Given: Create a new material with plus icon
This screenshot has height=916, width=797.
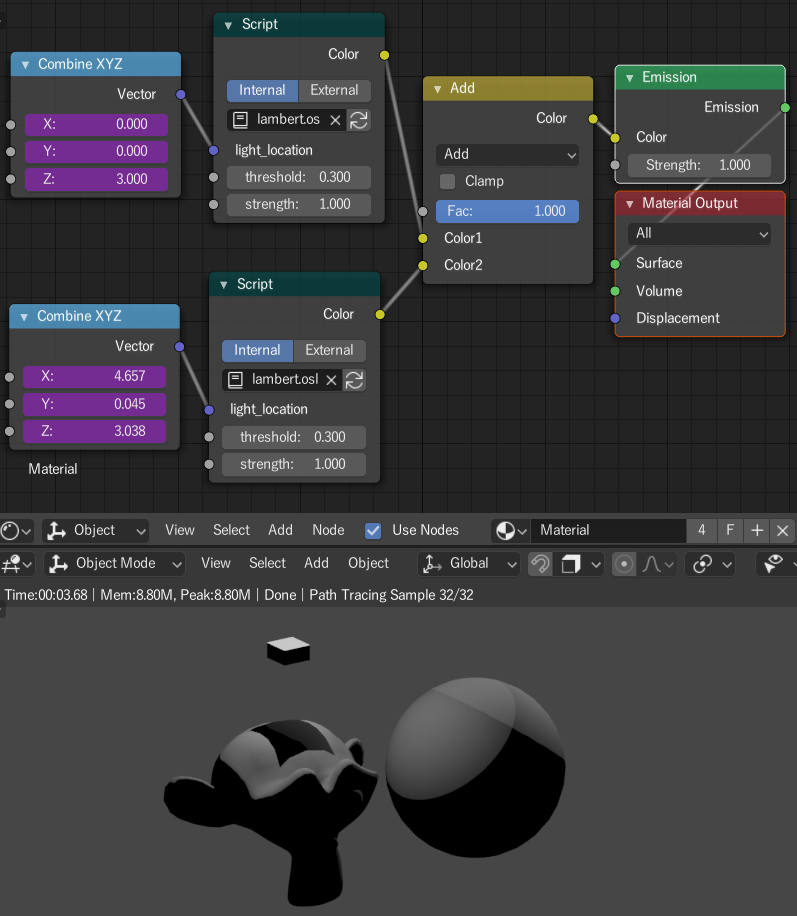Looking at the screenshot, I should pos(757,530).
